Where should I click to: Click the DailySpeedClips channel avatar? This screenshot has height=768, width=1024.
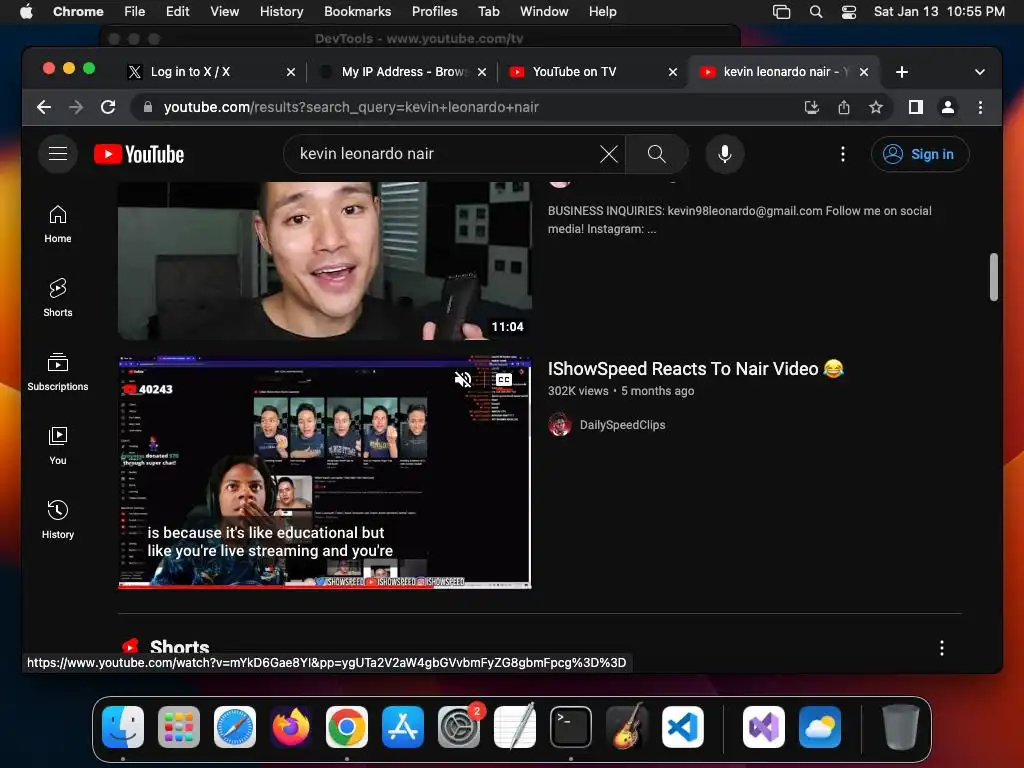click(560, 424)
